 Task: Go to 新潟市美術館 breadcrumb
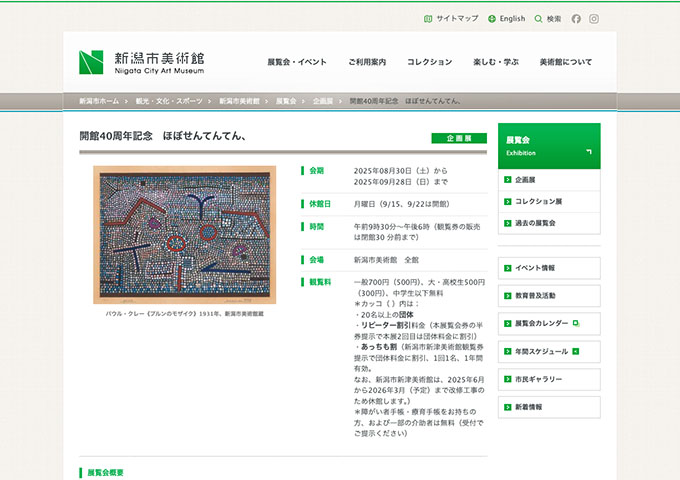(239, 101)
